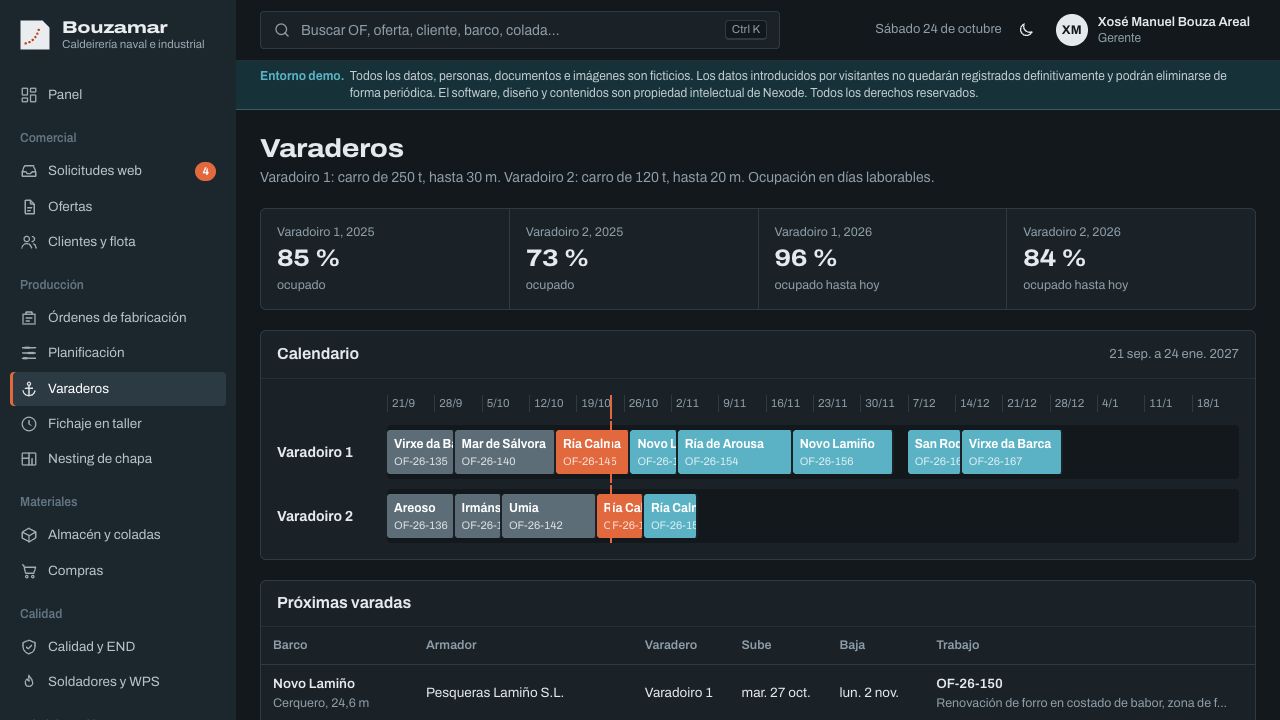Open the XM user avatar
This screenshot has height=720, width=1280.
[x=1072, y=30]
